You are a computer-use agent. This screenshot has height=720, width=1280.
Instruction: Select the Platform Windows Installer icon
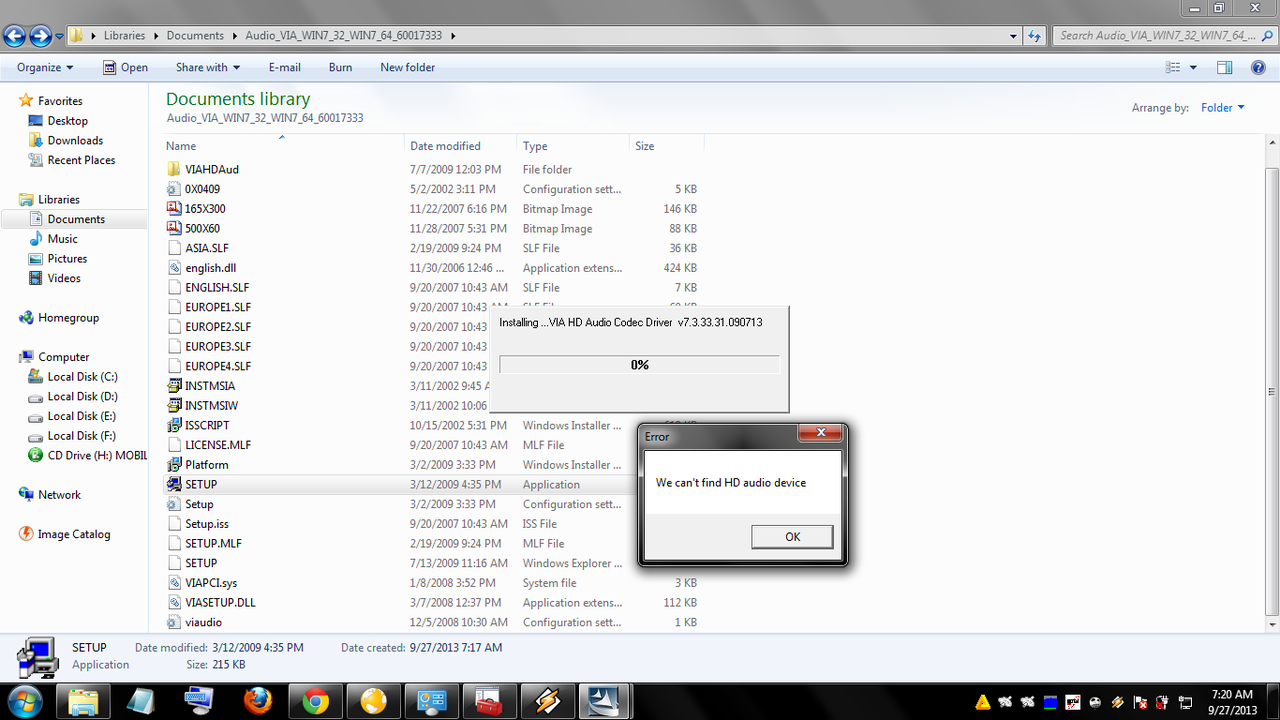[174, 465]
